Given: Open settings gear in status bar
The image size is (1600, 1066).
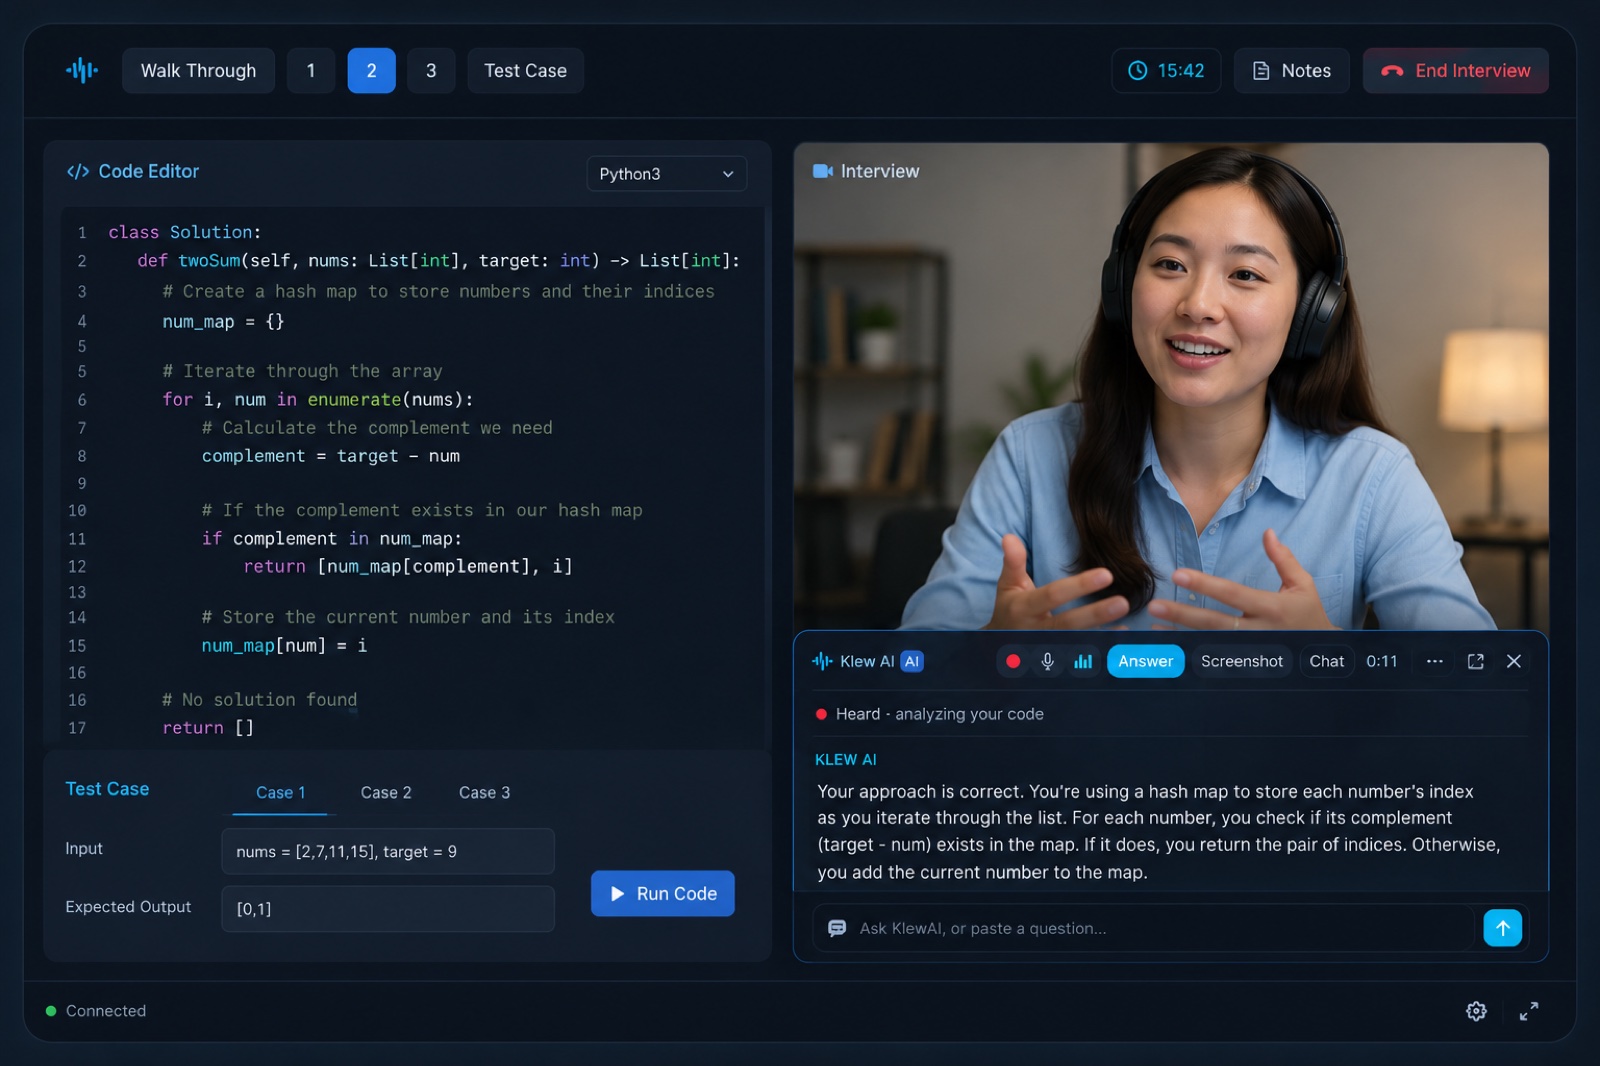Looking at the screenshot, I should coord(1476,1011).
